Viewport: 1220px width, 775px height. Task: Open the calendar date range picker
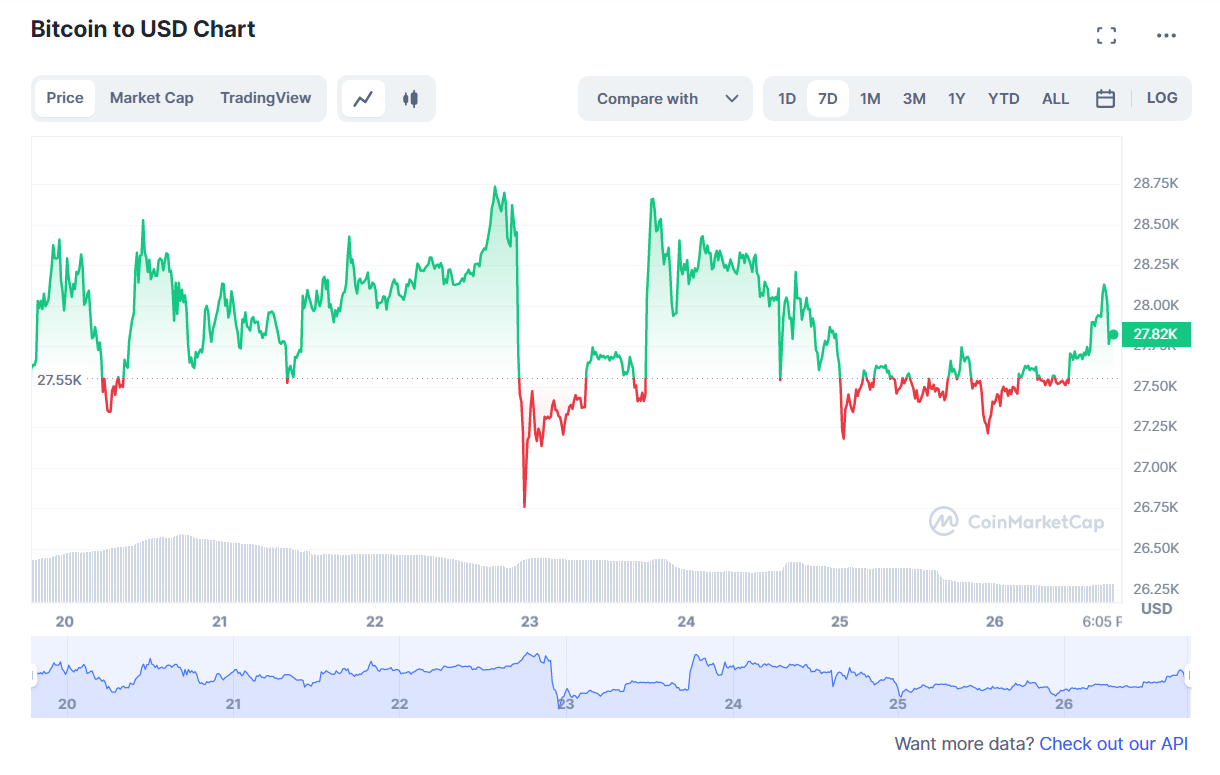point(1105,98)
